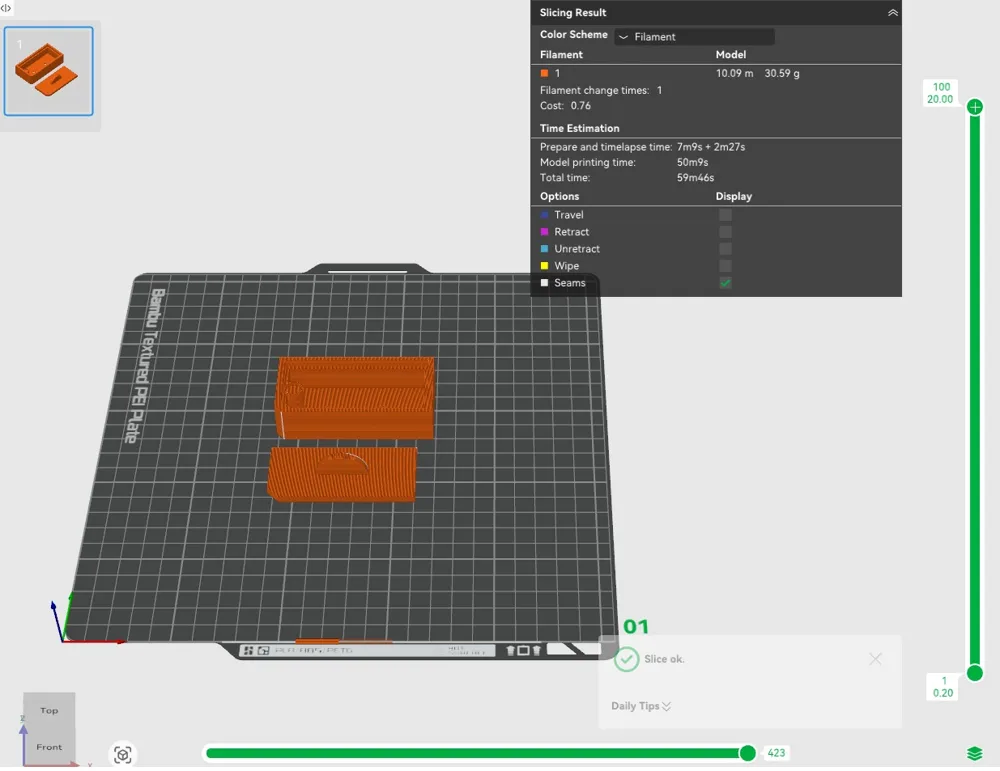Select plate 1 thumbnail

point(49,71)
